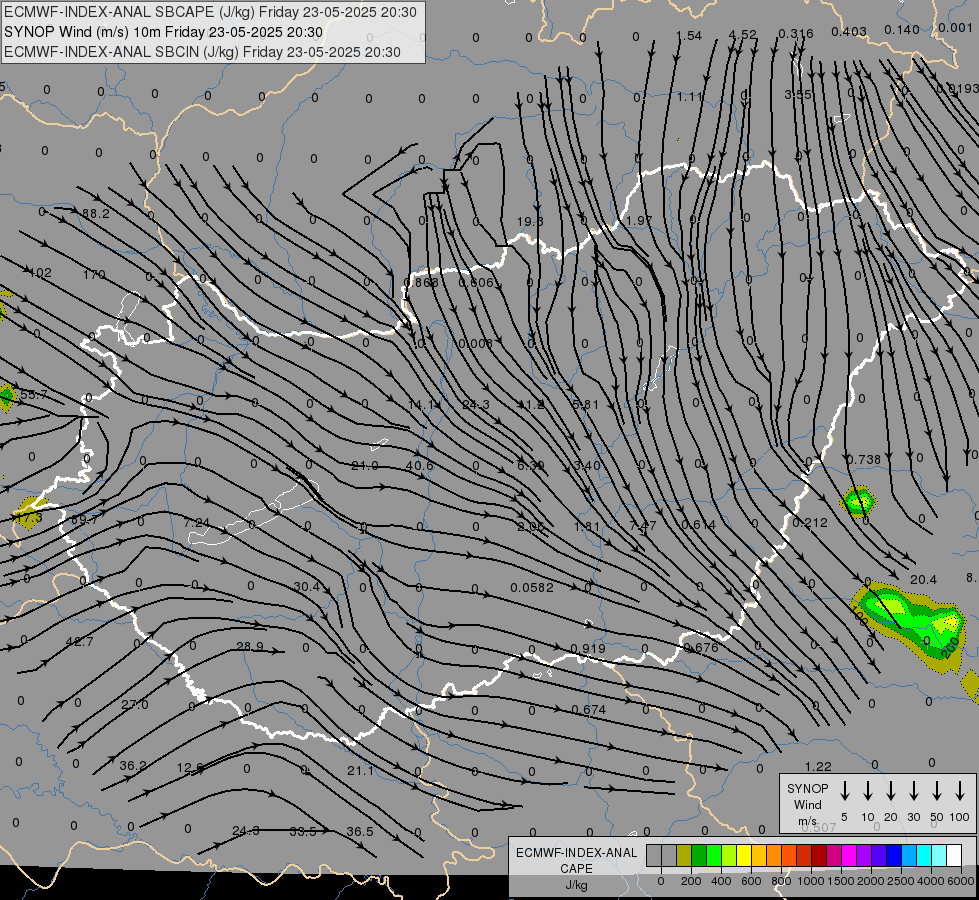979x900 pixels.
Task: Click the map value 27.0
Action: click(135, 705)
